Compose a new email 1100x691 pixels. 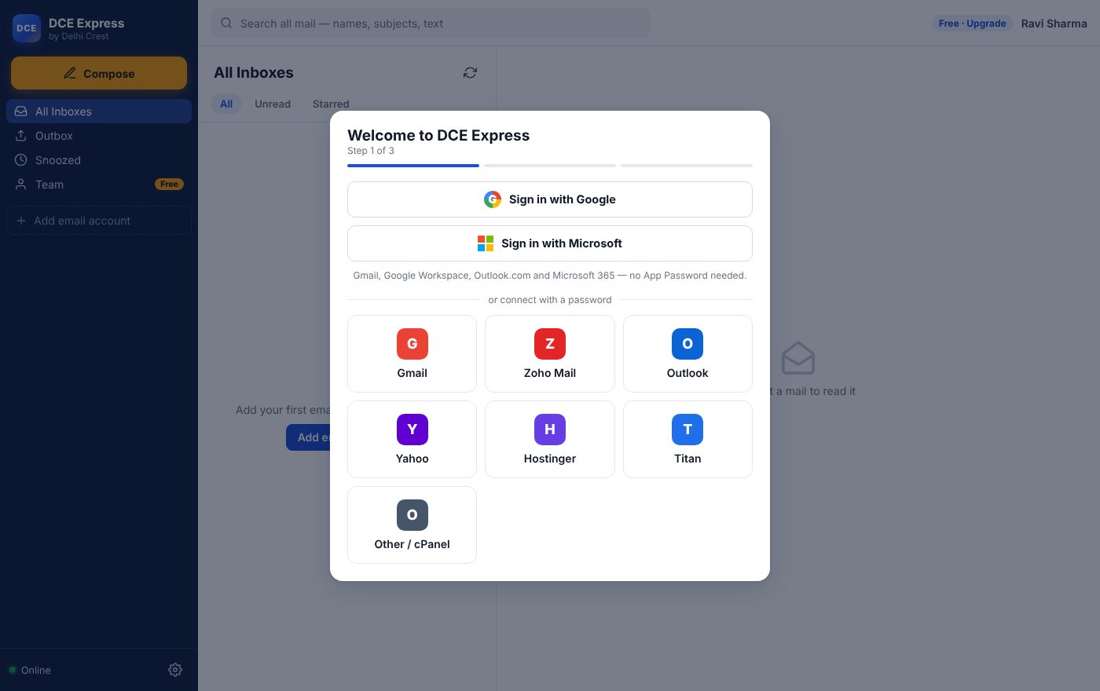coord(99,73)
